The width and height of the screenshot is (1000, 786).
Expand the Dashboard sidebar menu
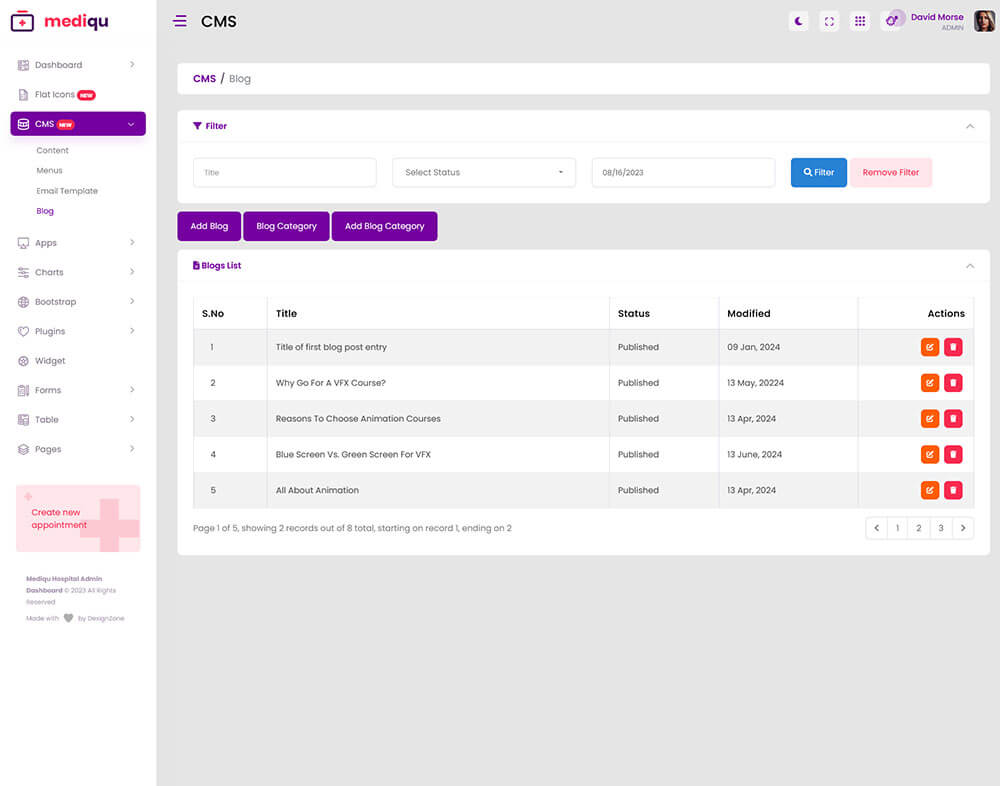point(76,65)
